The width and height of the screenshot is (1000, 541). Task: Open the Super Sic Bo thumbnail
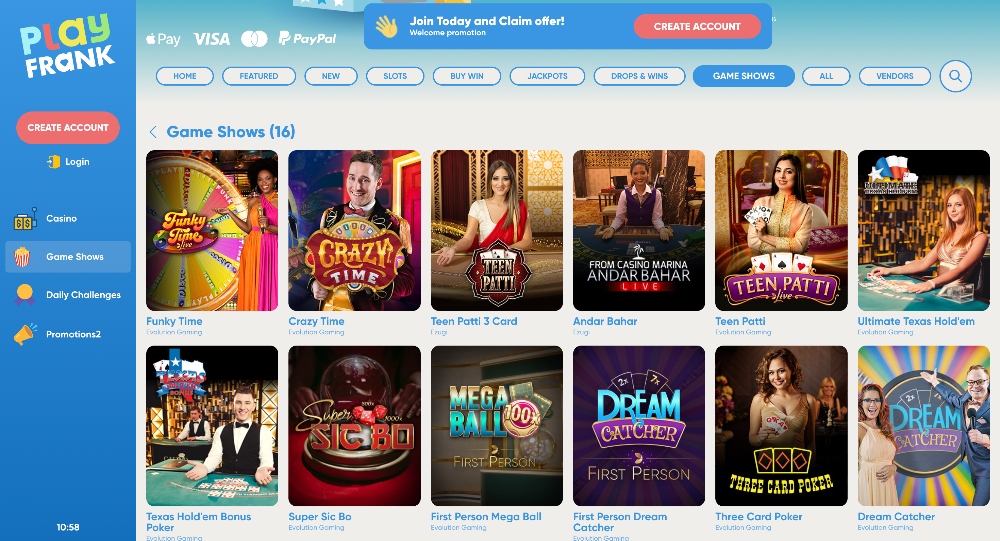[354, 426]
